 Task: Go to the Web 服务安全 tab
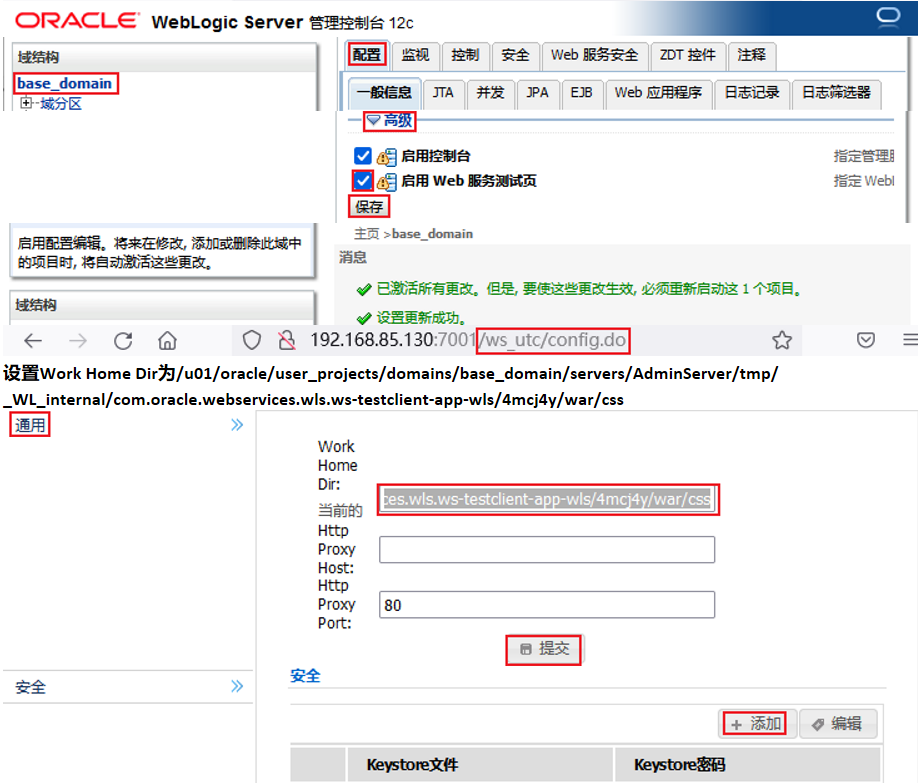coord(595,55)
